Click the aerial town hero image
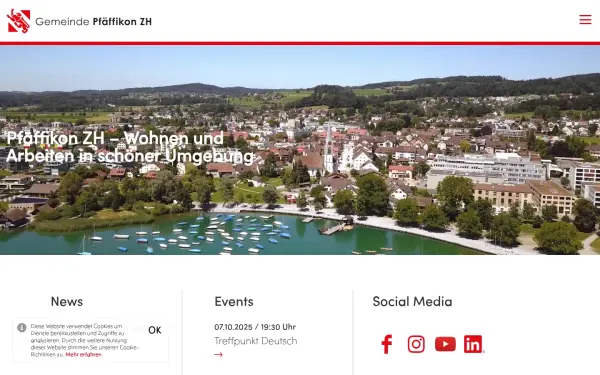Viewport: 600px width, 375px height. tap(300, 150)
